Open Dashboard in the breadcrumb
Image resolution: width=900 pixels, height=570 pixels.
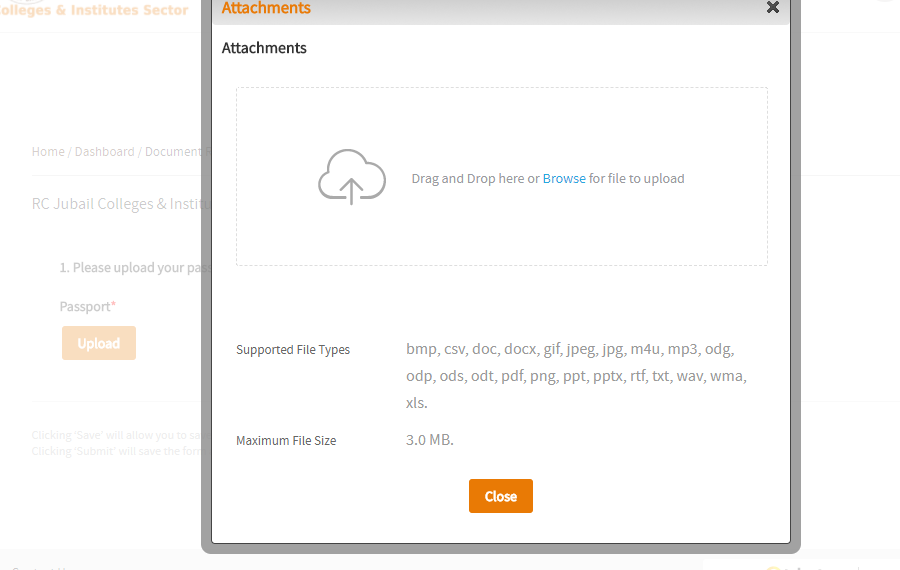coord(104,152)
